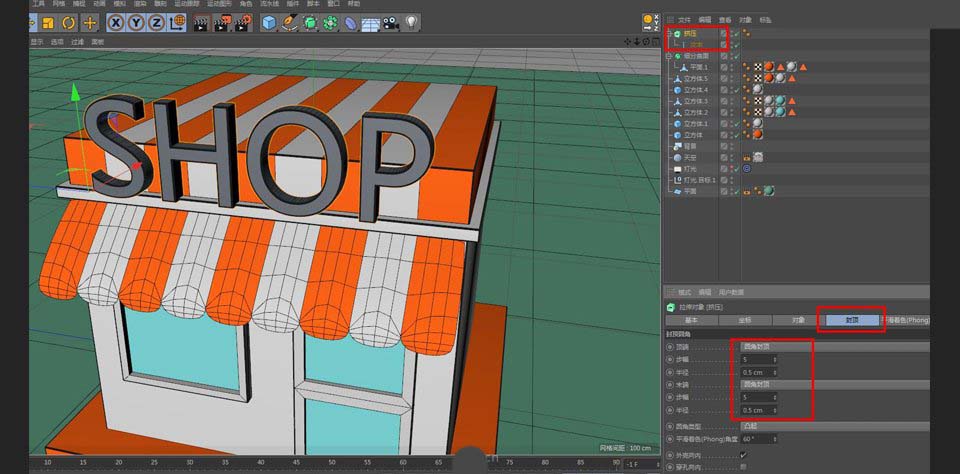960x474 pixels.
Task: Toggle the 穿孔向内 checkbox
Action: point(742,467)
